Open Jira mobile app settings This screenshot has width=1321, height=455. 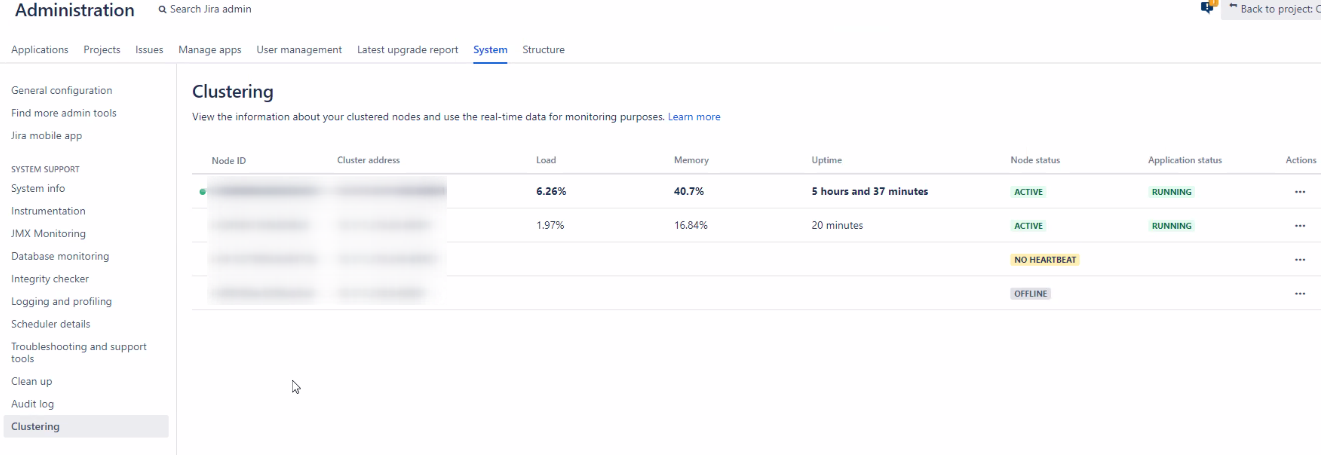tap(46, 136)
